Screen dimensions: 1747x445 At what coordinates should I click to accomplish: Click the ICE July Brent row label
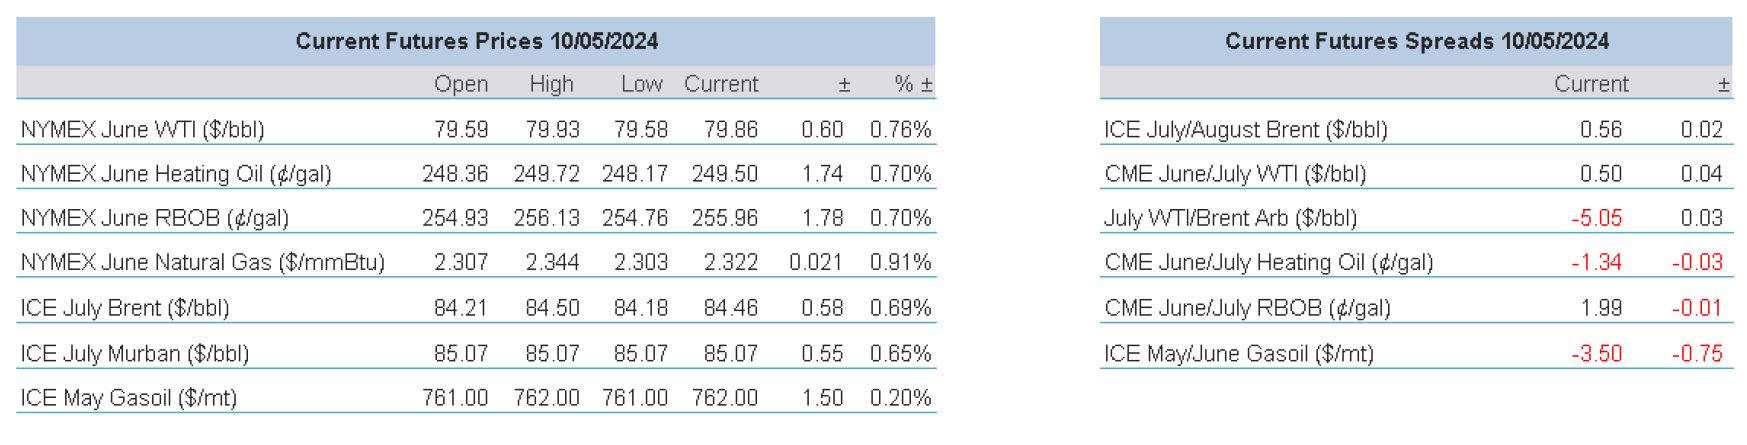pyautogui.click(x=125, y=308)
